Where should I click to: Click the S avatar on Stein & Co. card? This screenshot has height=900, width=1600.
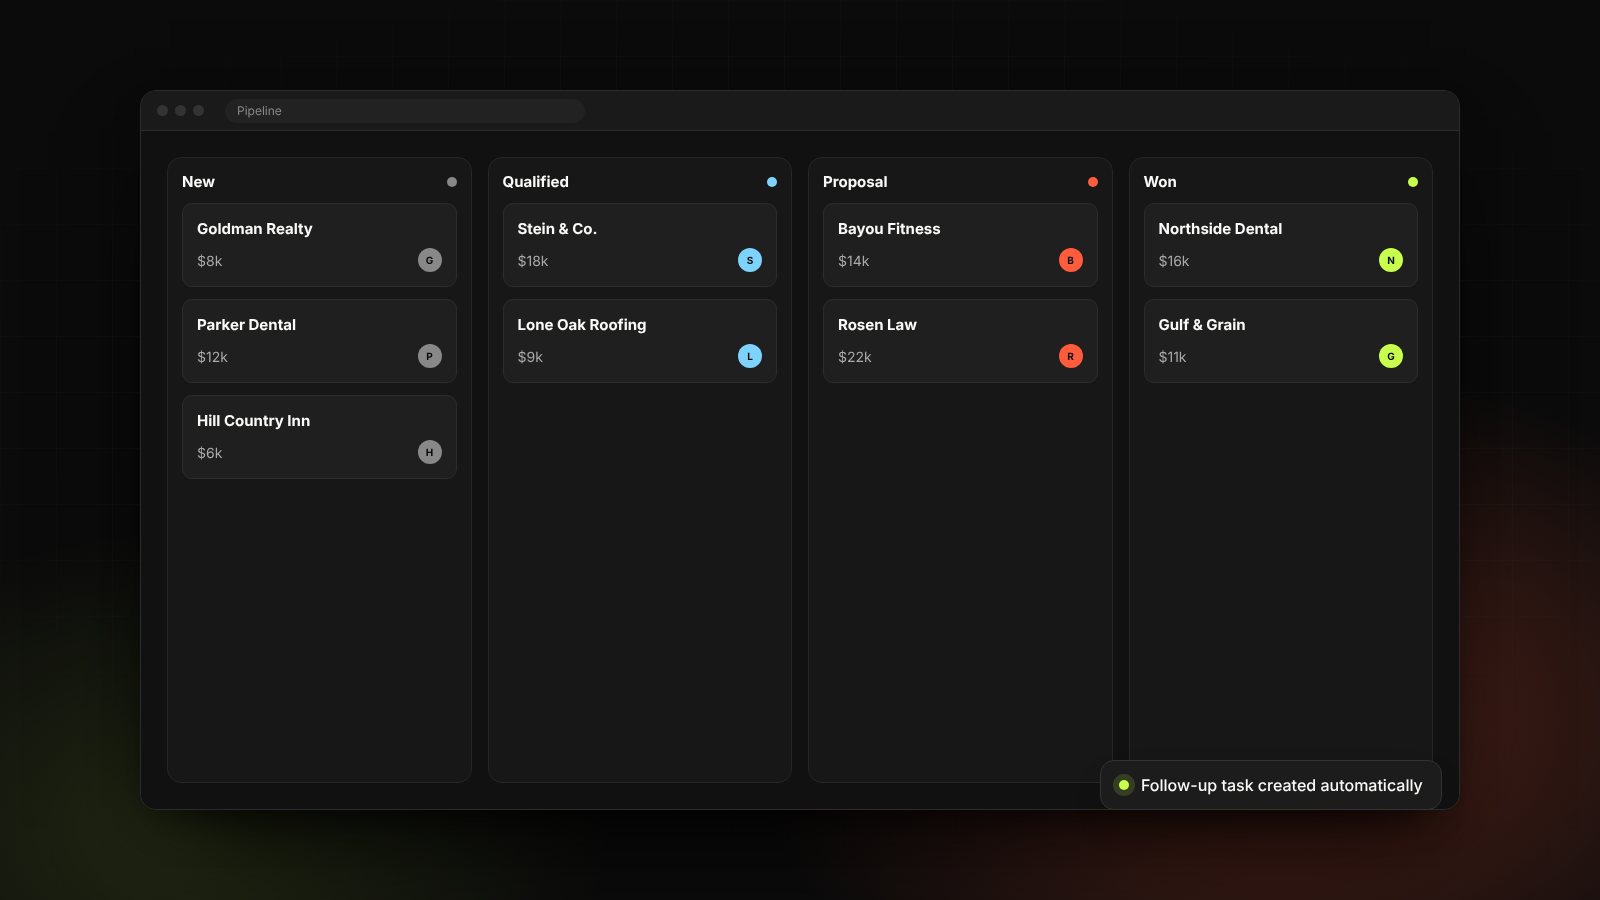[750, 260]
